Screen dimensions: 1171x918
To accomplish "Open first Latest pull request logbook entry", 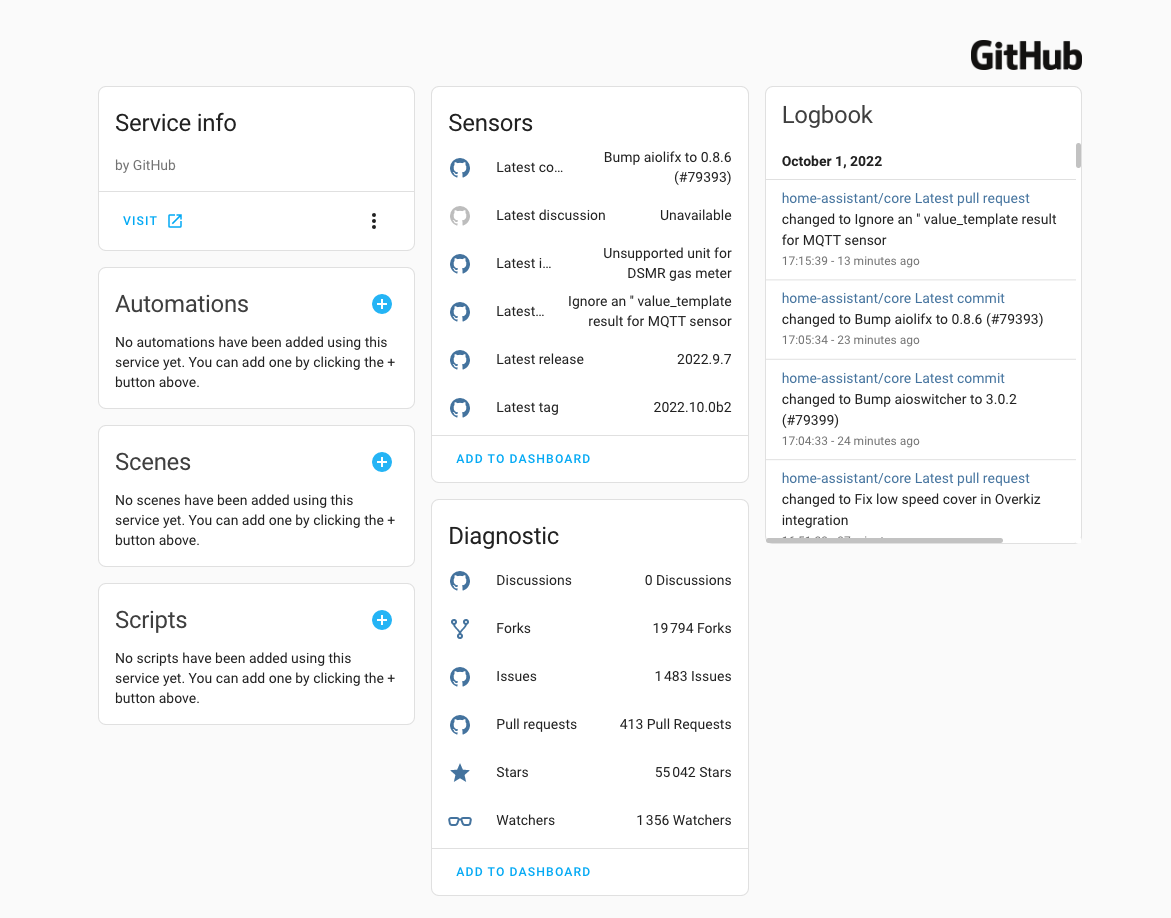I will click(x=905, y=199).
